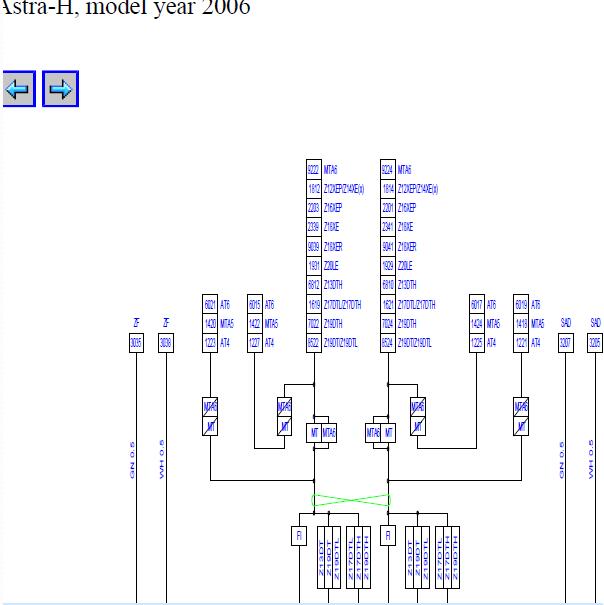Screen dimensions: 604x605
Task: Open reference box 6524 Z19DT/Z19DTL
Action: coord(387,343)
